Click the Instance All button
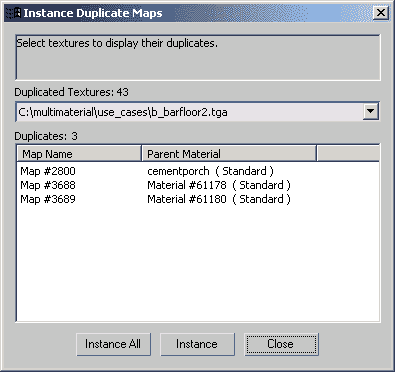The image size is (395, 372). tap(113, 344)
